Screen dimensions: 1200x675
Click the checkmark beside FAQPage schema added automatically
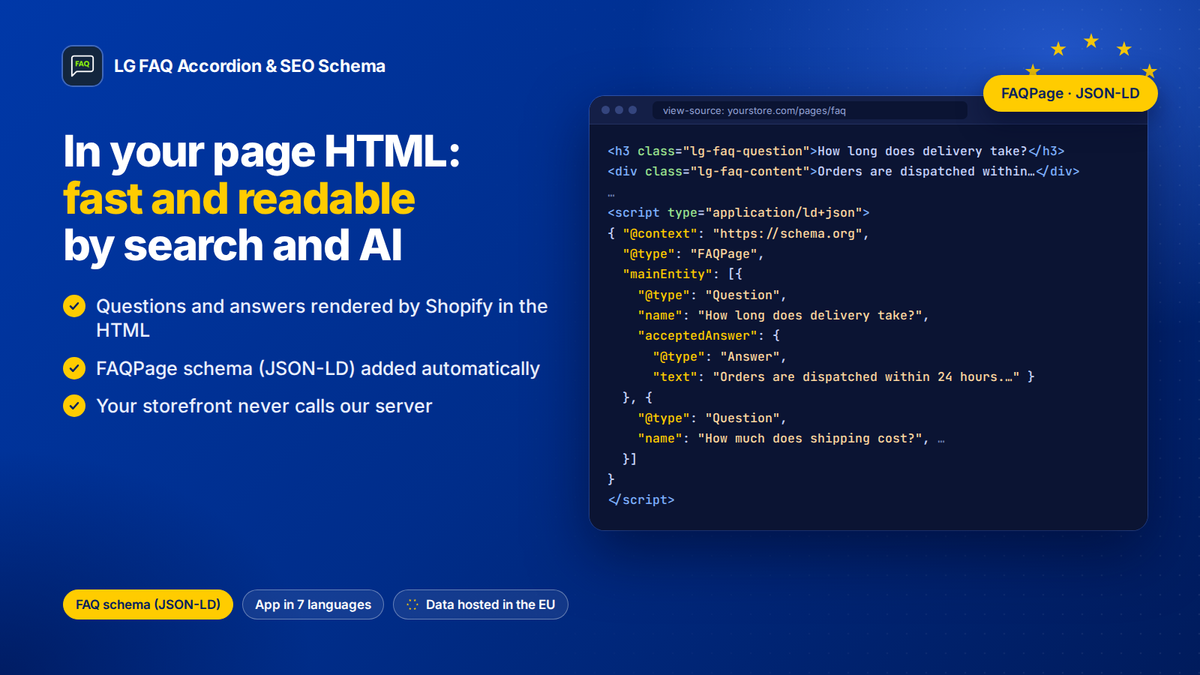pyautogui.click(x=74, y=368)
